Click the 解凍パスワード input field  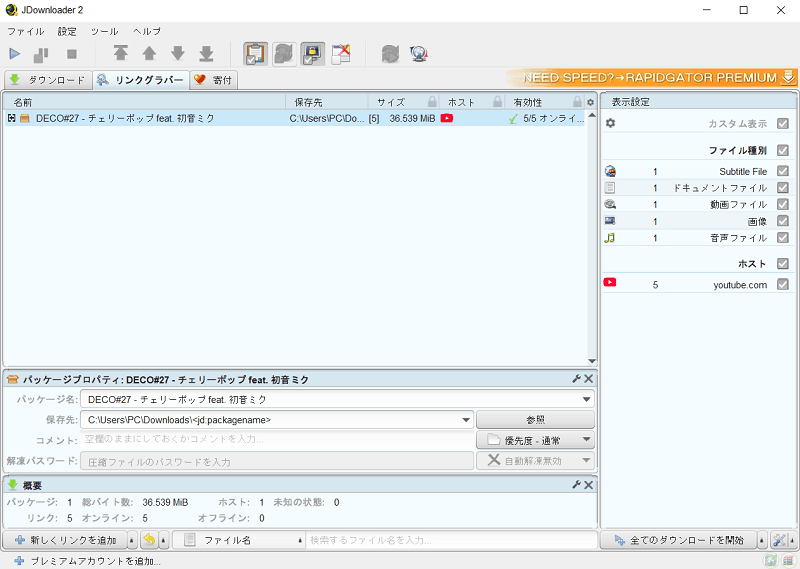click(x=277, y=461)
